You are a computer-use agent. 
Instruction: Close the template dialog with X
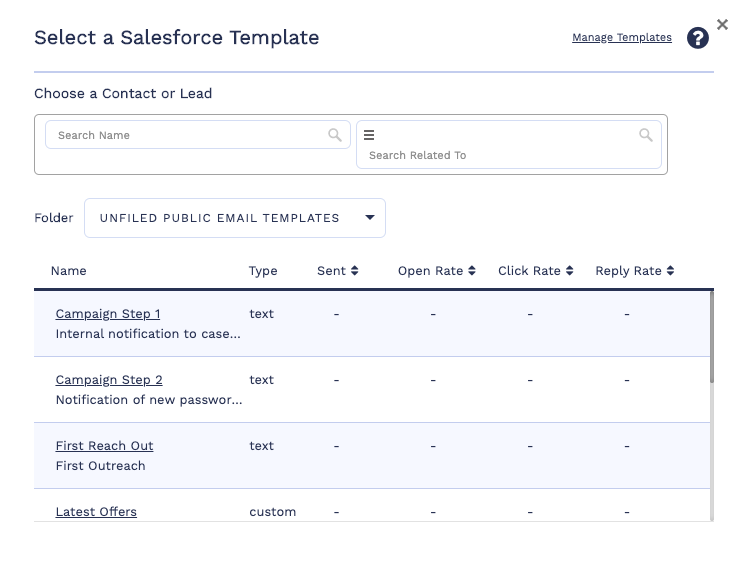tap(722, 25)
